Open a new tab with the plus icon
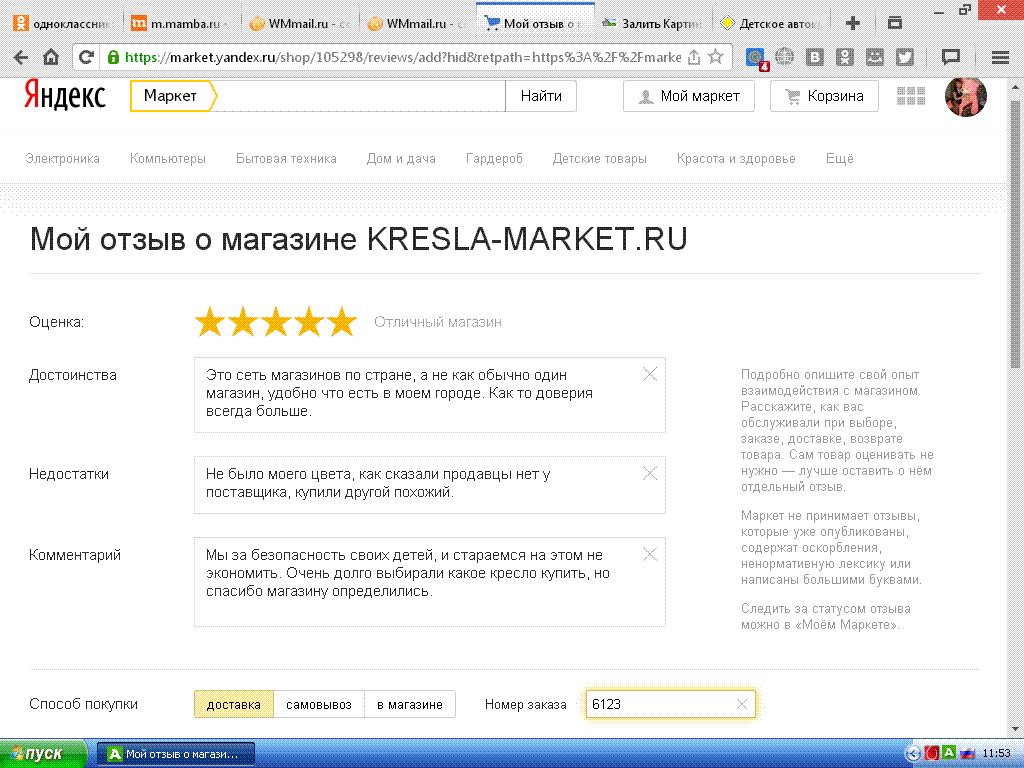 852,24
